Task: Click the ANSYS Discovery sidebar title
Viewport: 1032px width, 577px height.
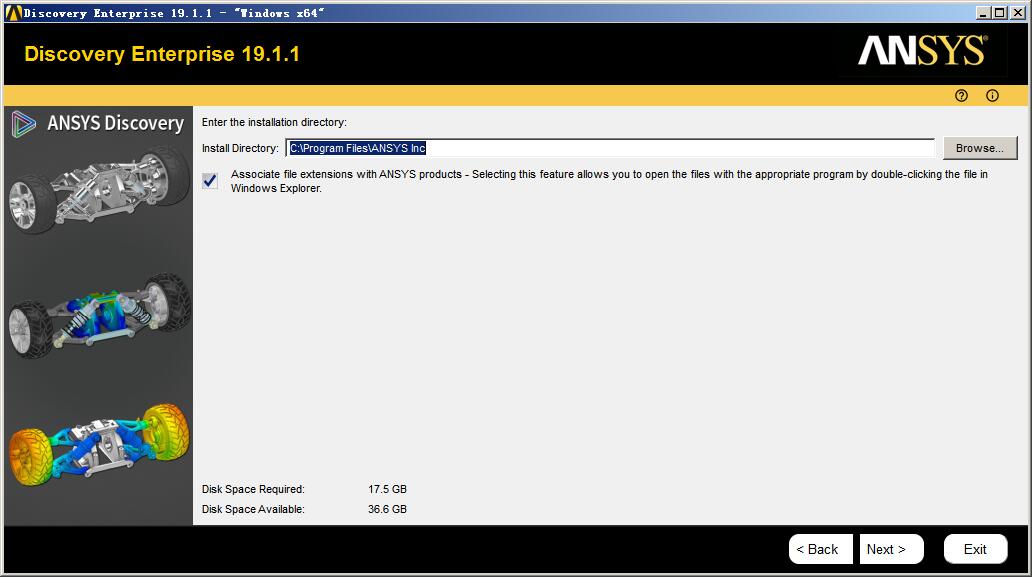Action: pos(116,123)
